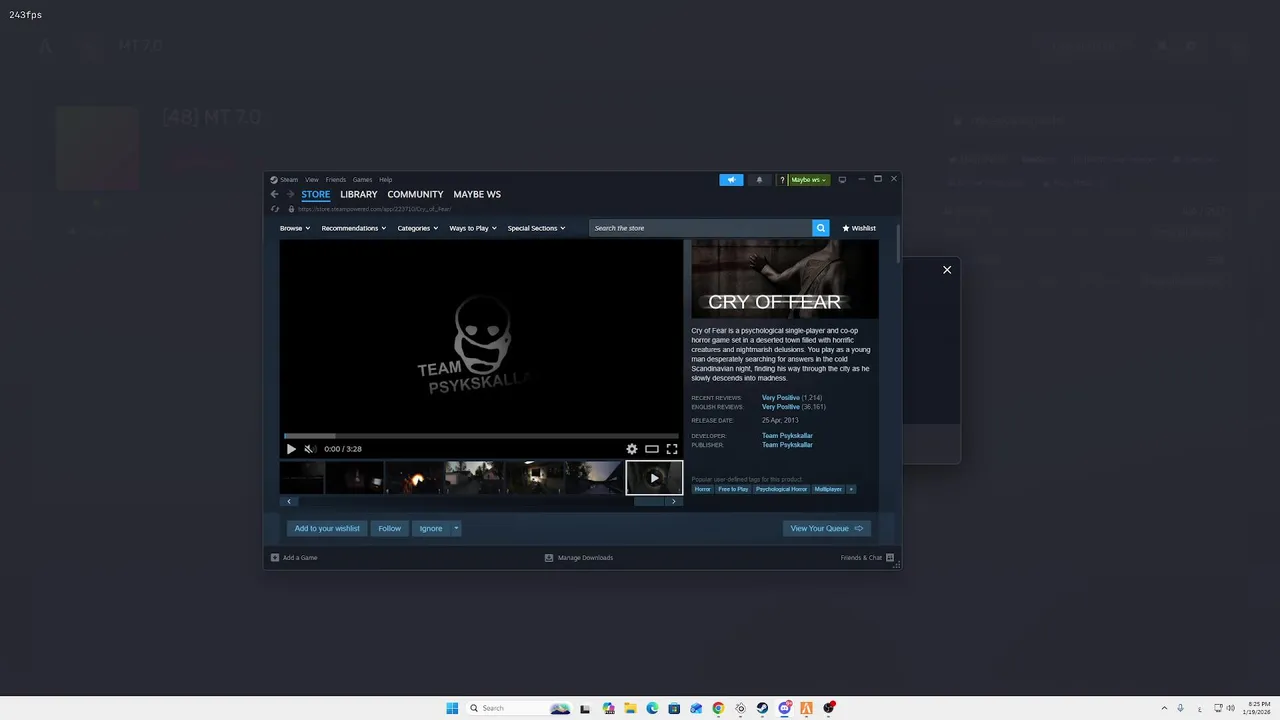Click Add a Game plus icon
The image size is (1280, 720).
point(275,557)
